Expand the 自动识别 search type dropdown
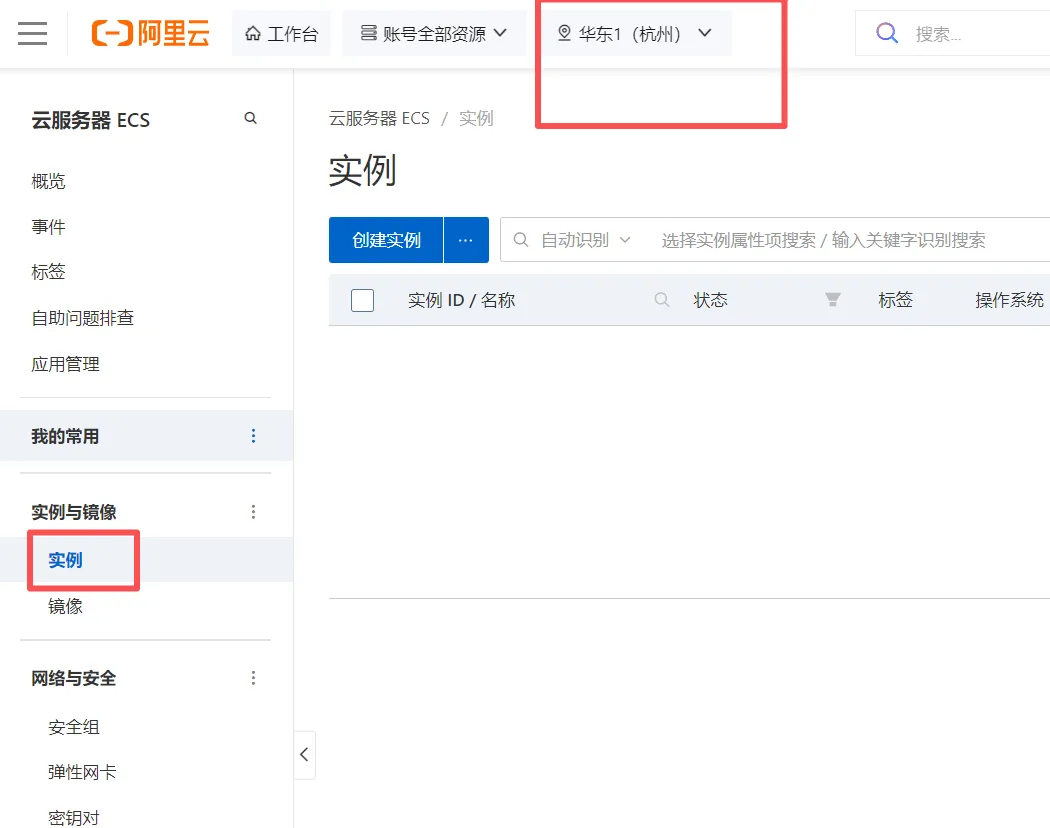Screen dimensions: 1050x828 coord(586,240)
